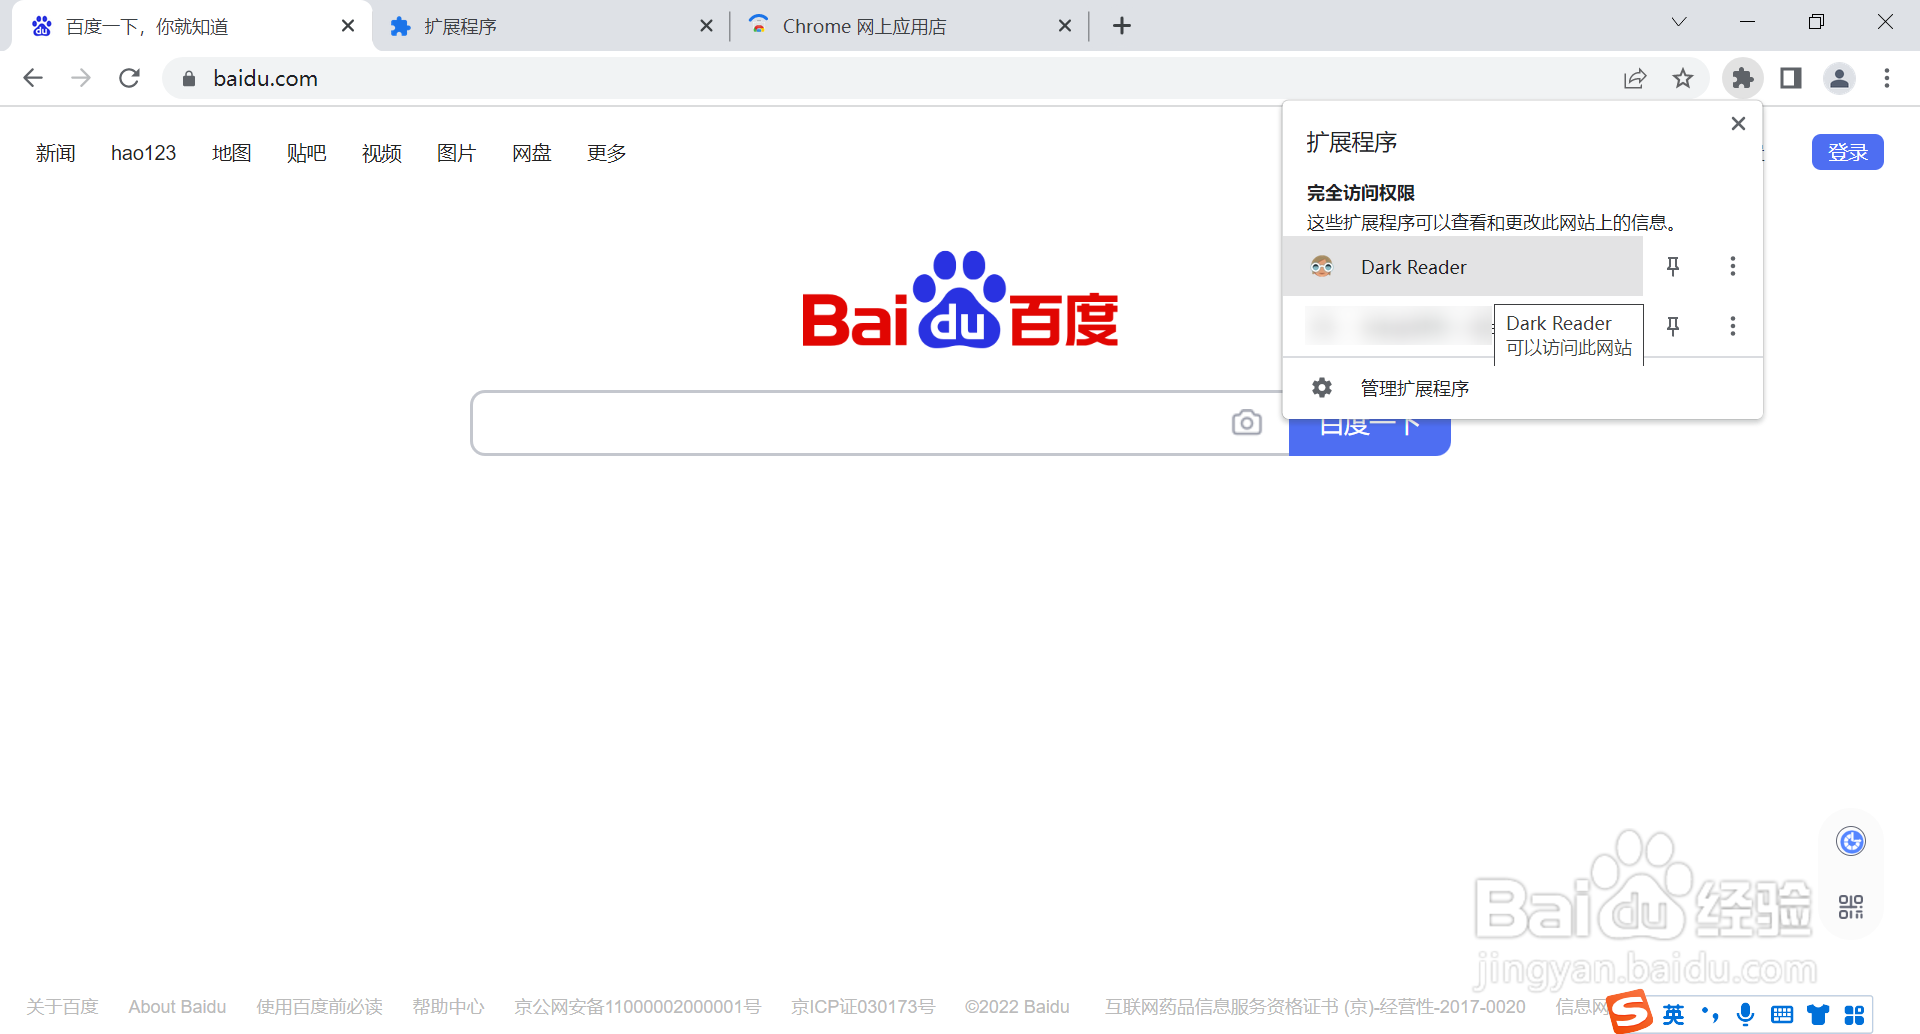Click the 登录 login button
The width and height of the screenshot is (1920, 1034).
click(x=1848, y=152)
